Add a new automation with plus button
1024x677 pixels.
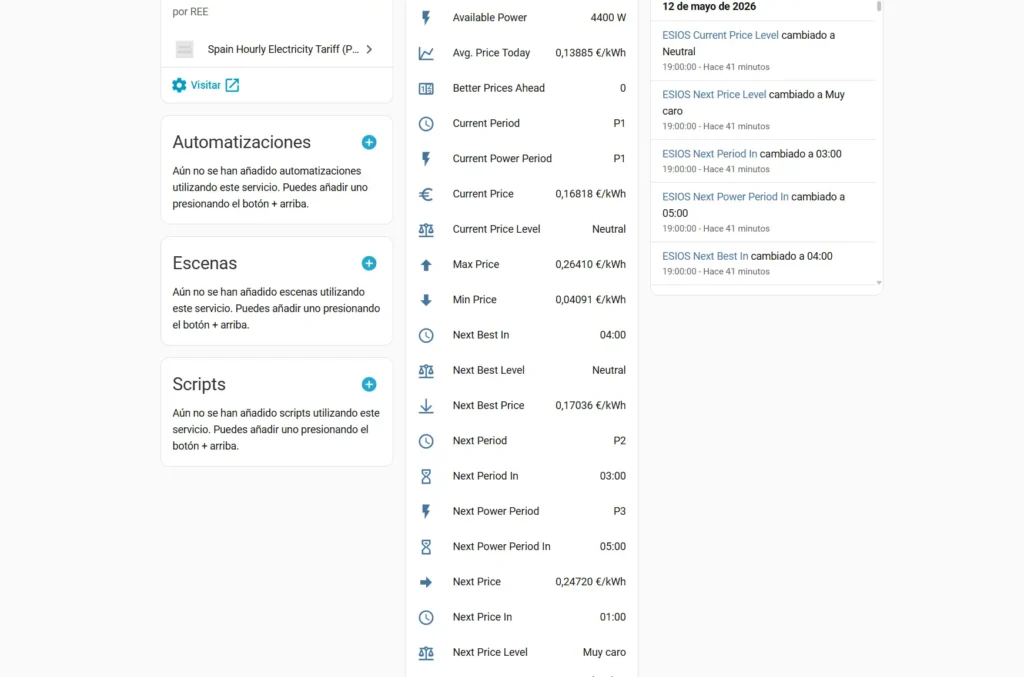point(369,142)
